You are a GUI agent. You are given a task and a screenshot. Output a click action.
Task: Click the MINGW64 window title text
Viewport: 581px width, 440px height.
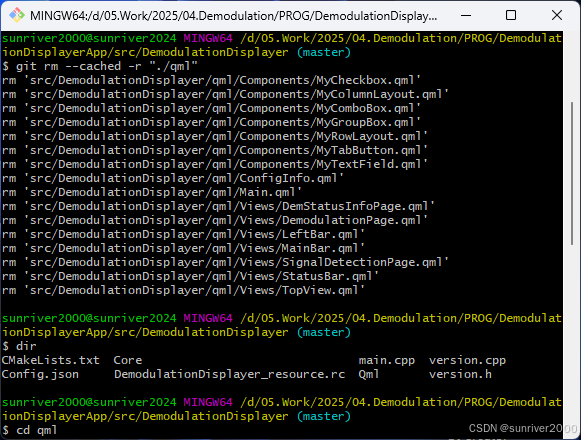(x=233, y=16)
